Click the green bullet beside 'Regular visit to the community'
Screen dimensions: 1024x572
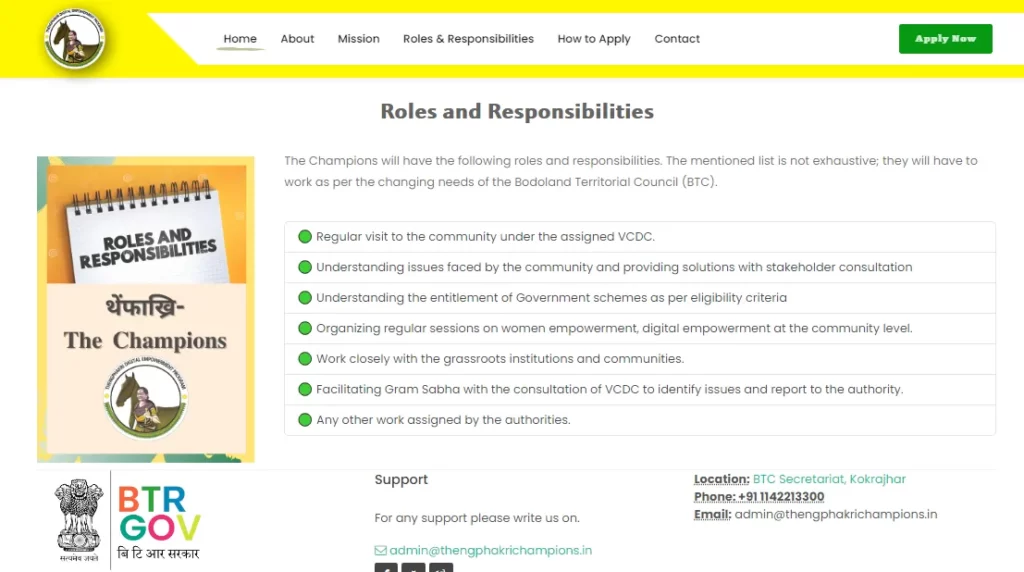coord(305,236)
